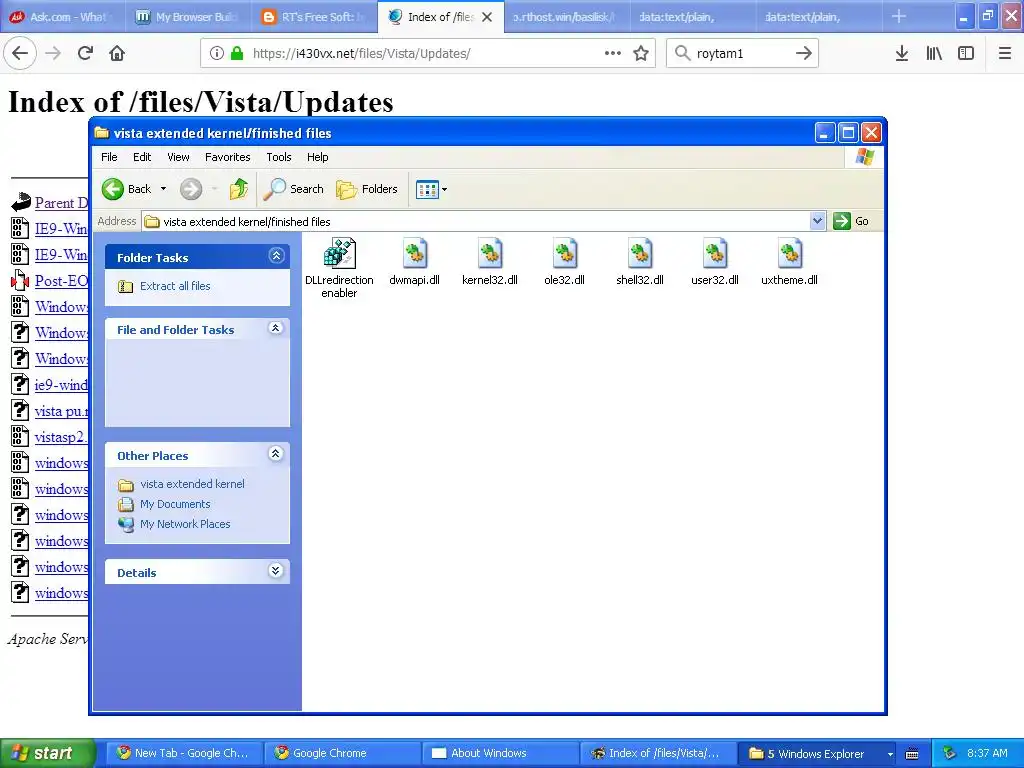Click Extract all files link
The height and width of the screenshot is (768, 1024).
pyautogui.click(x=174, y=286)
